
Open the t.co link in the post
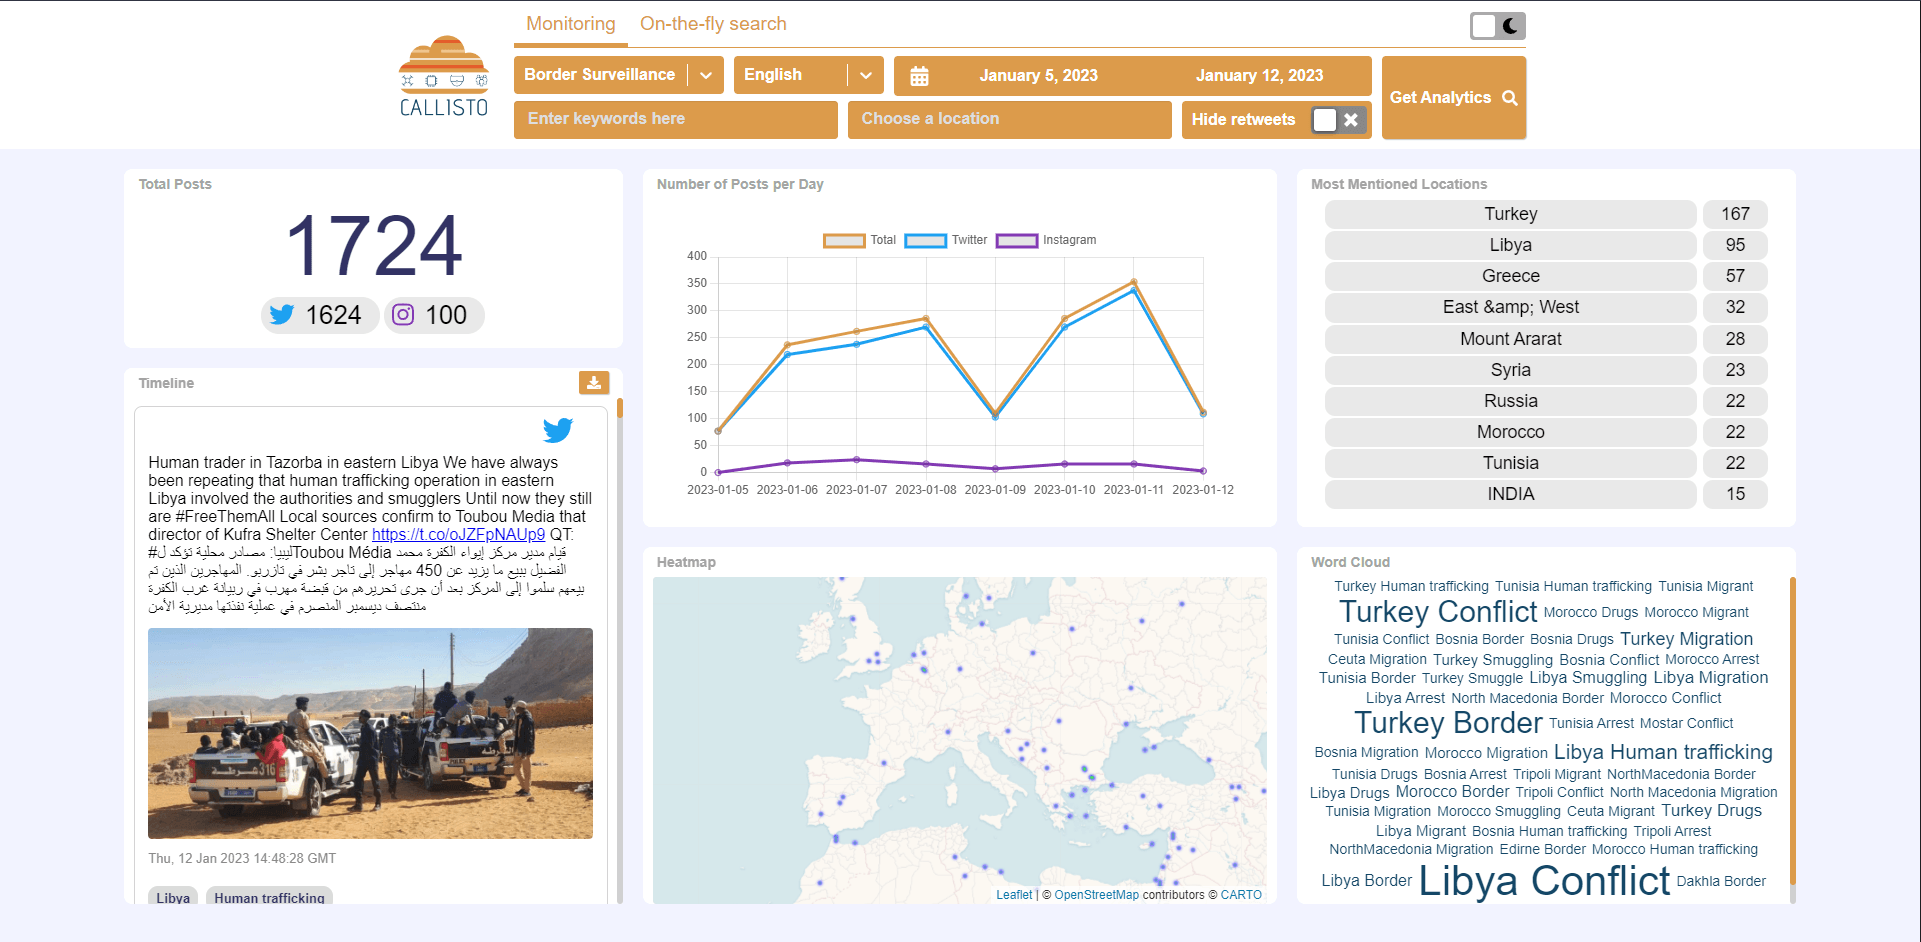click(458, 535)
